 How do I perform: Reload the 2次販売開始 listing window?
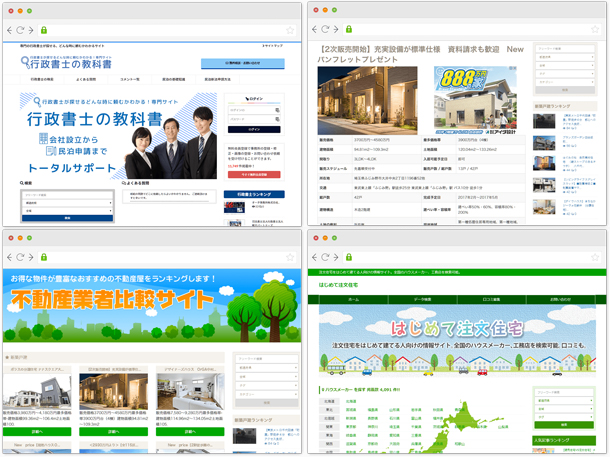[x=325, y=29]
